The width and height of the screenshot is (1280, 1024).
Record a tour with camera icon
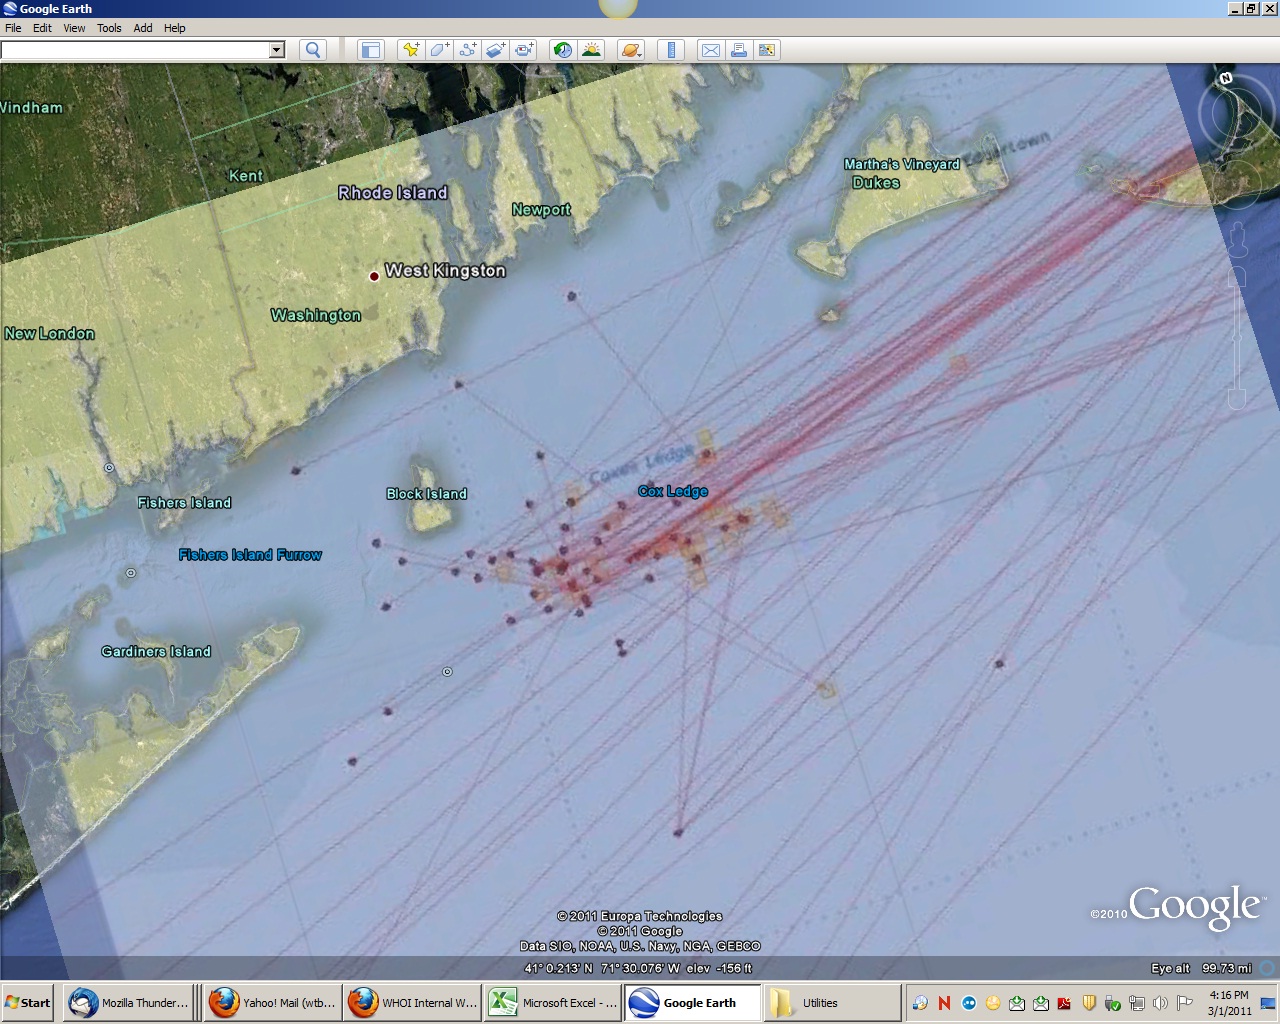(x=524, y=50)
